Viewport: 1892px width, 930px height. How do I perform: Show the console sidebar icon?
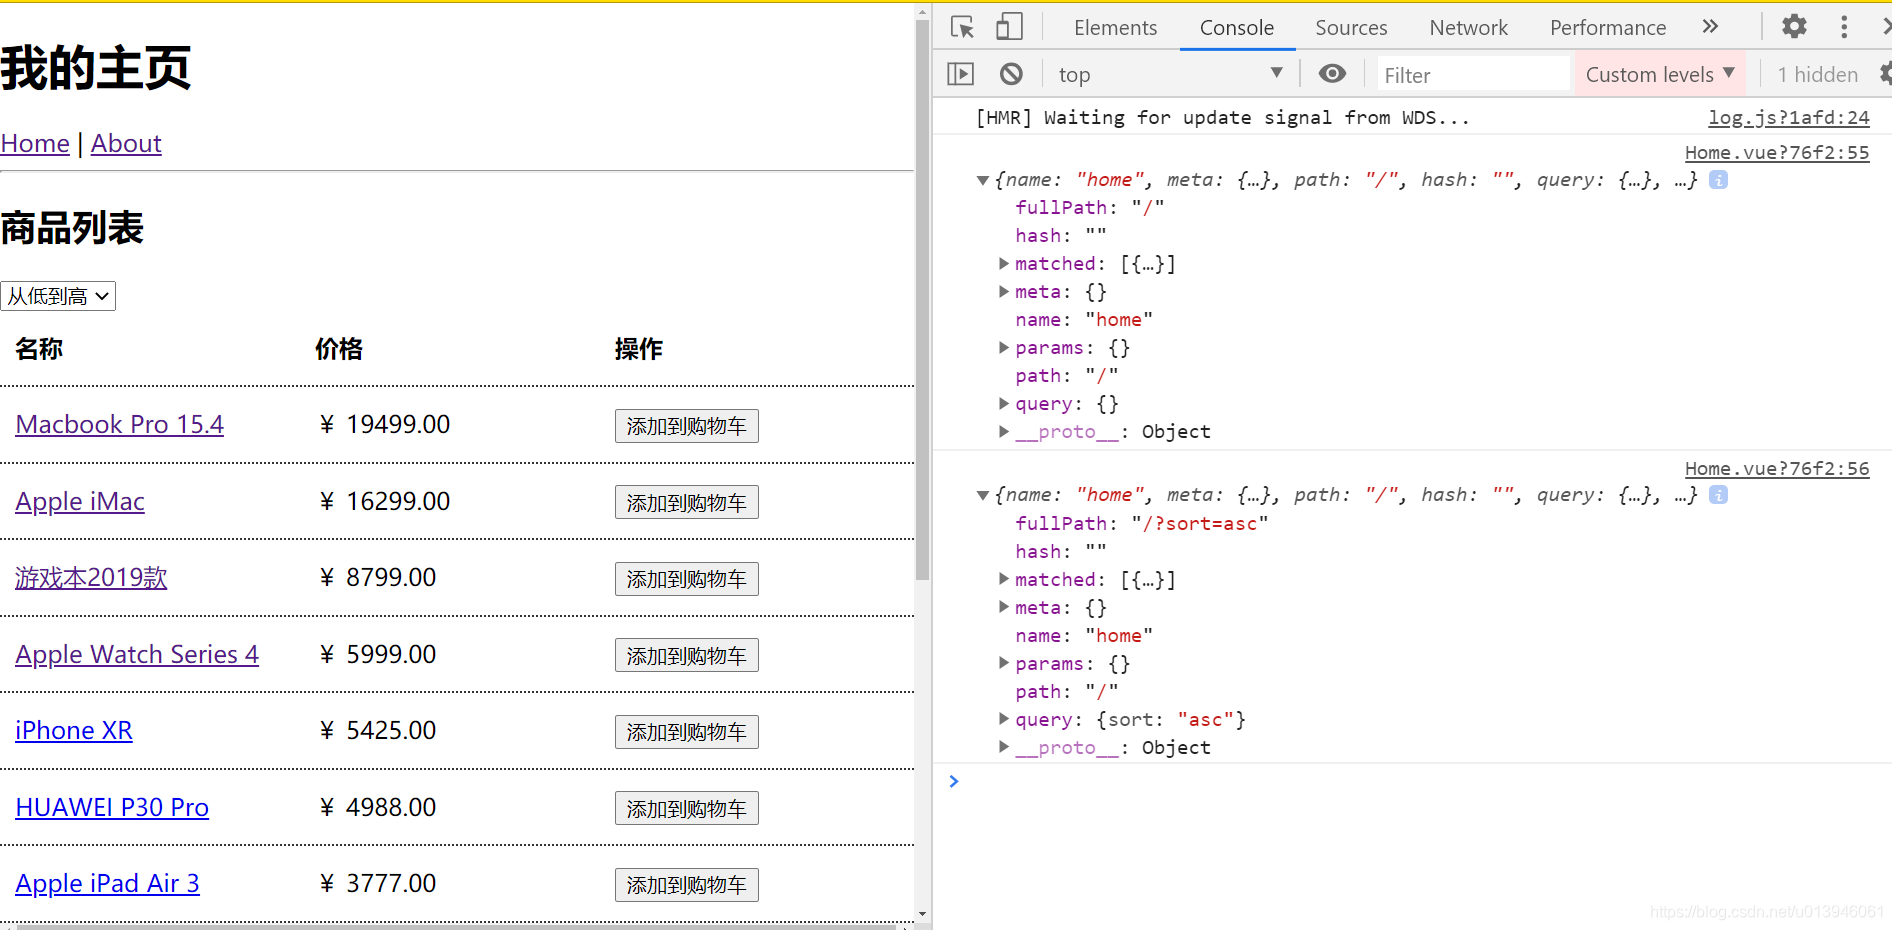(x=961, y=74)
